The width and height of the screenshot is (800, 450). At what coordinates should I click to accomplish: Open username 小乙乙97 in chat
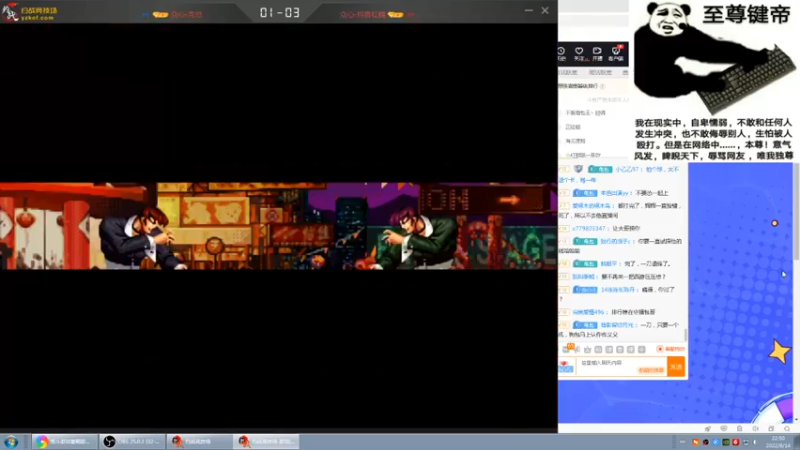point(627,169)
